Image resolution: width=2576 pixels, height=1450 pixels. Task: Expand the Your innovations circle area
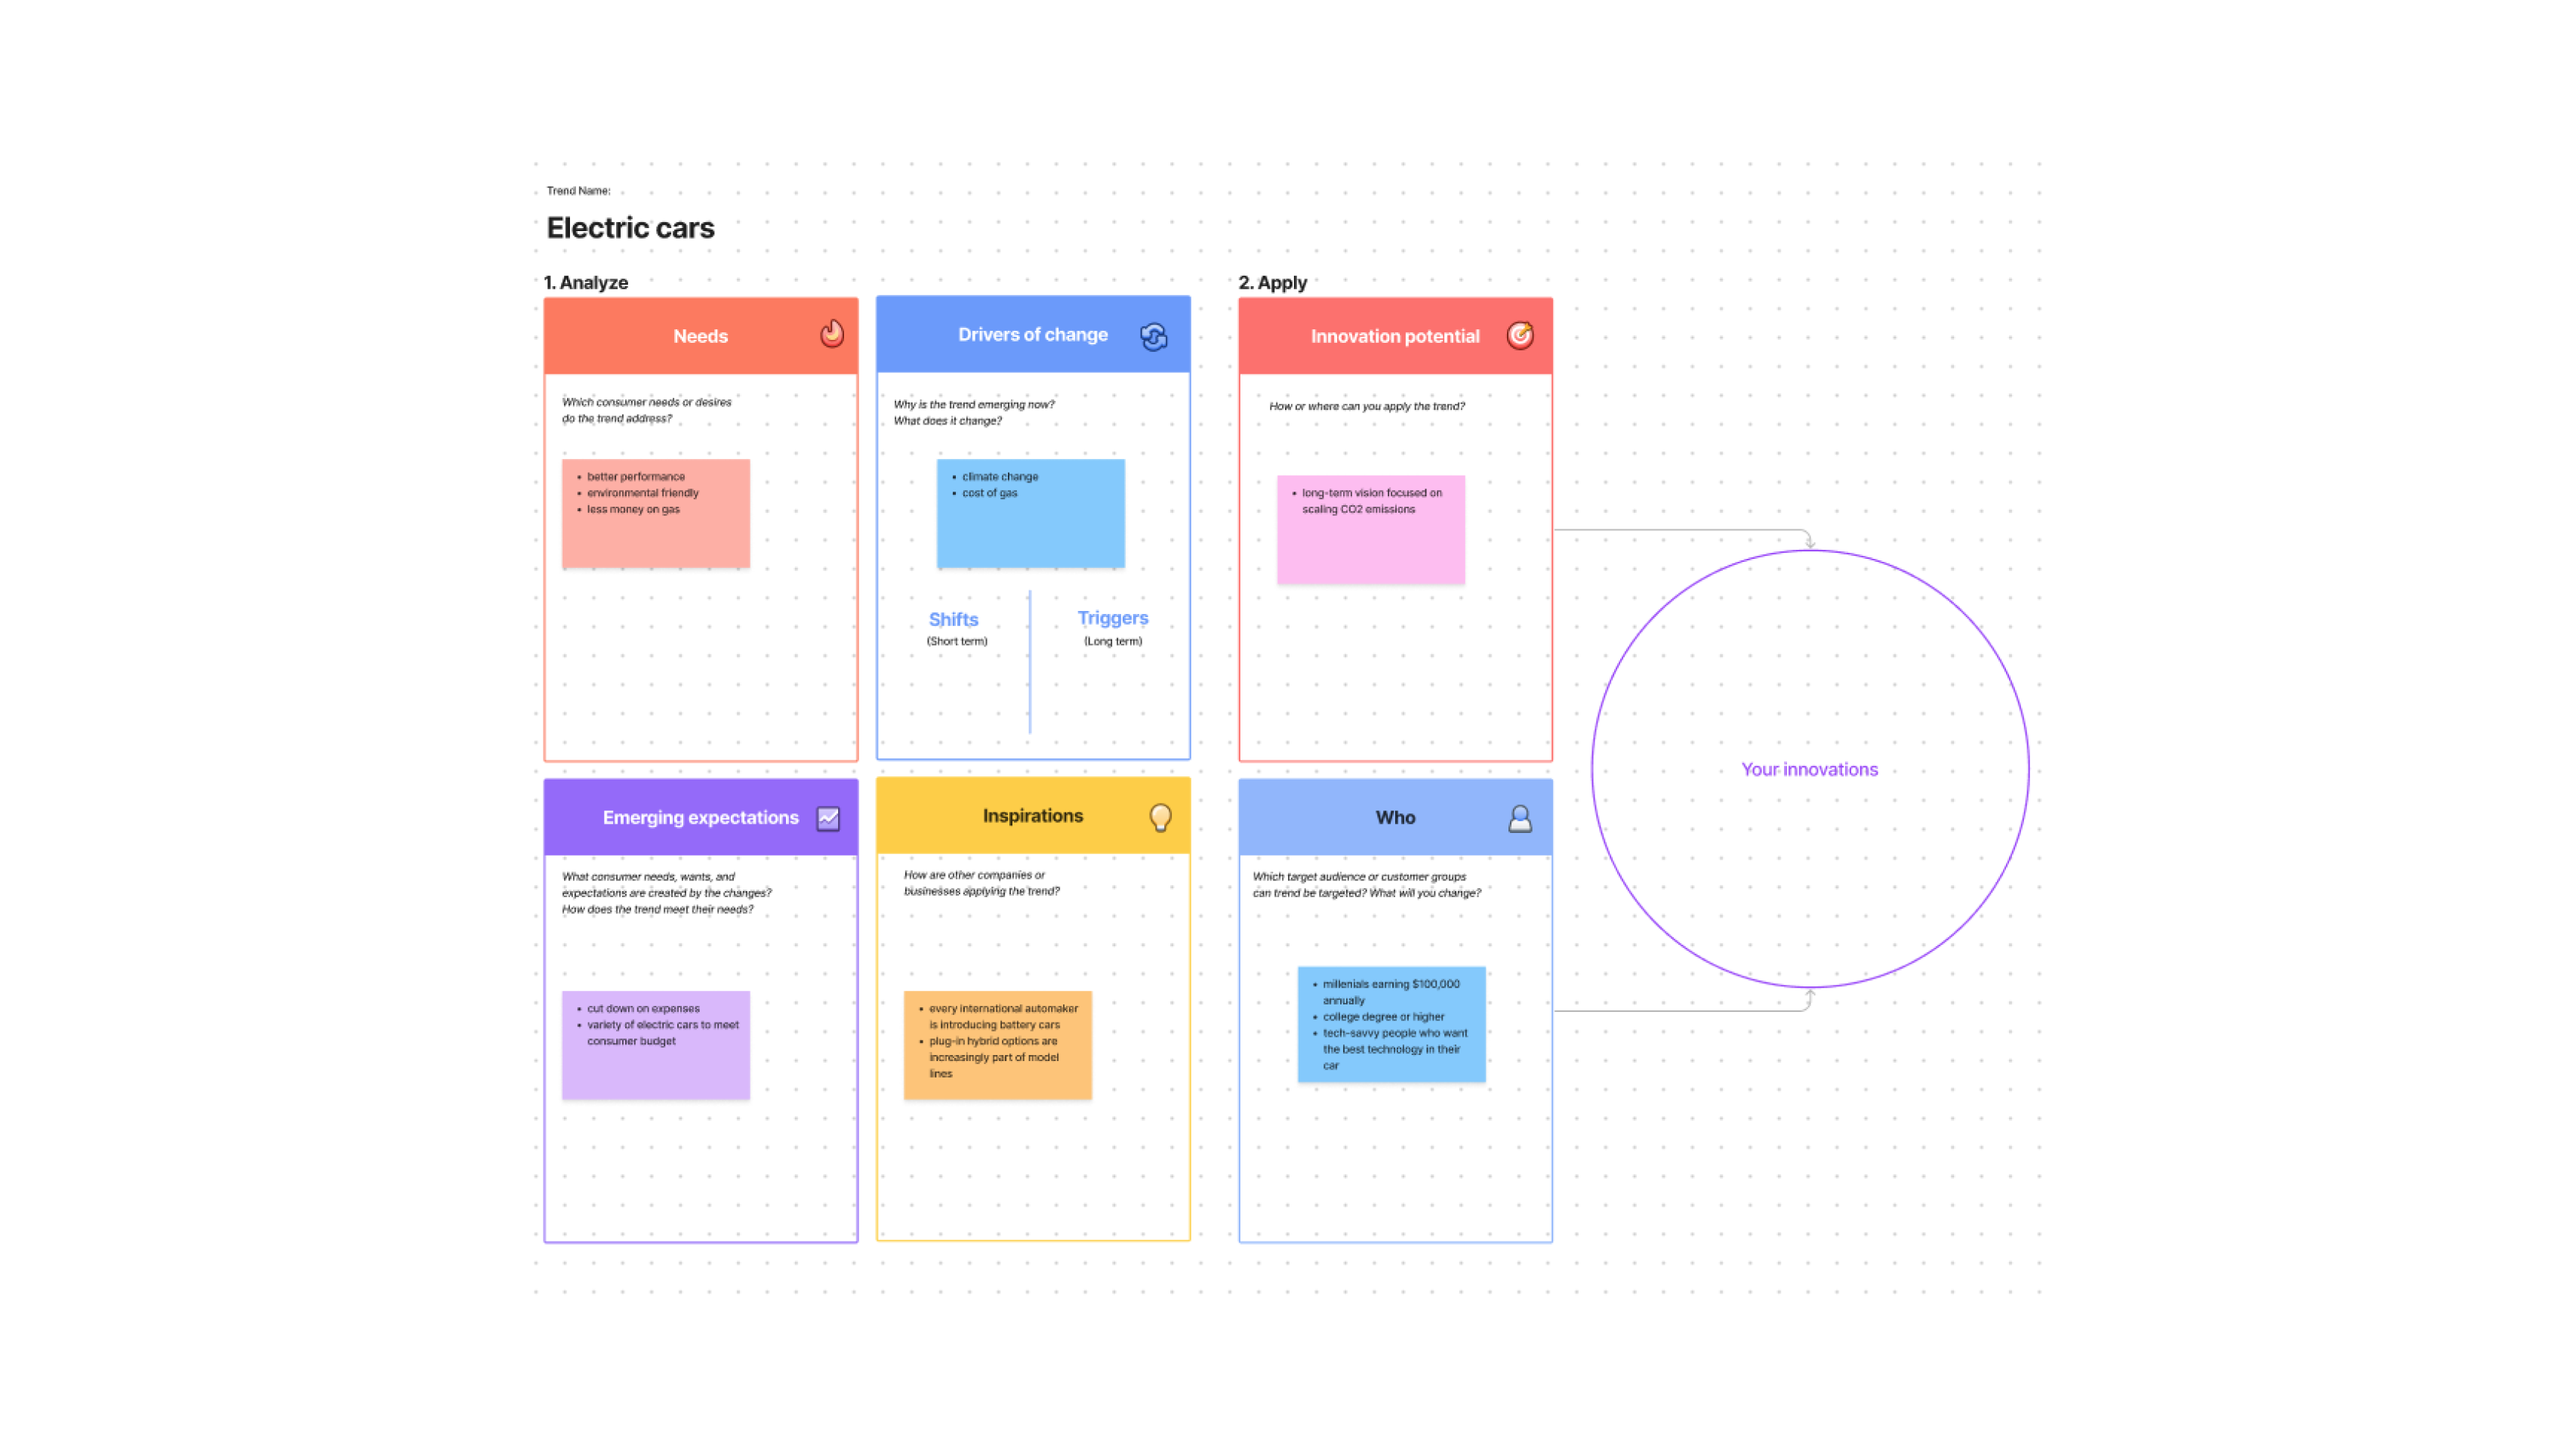(1807, 768)
